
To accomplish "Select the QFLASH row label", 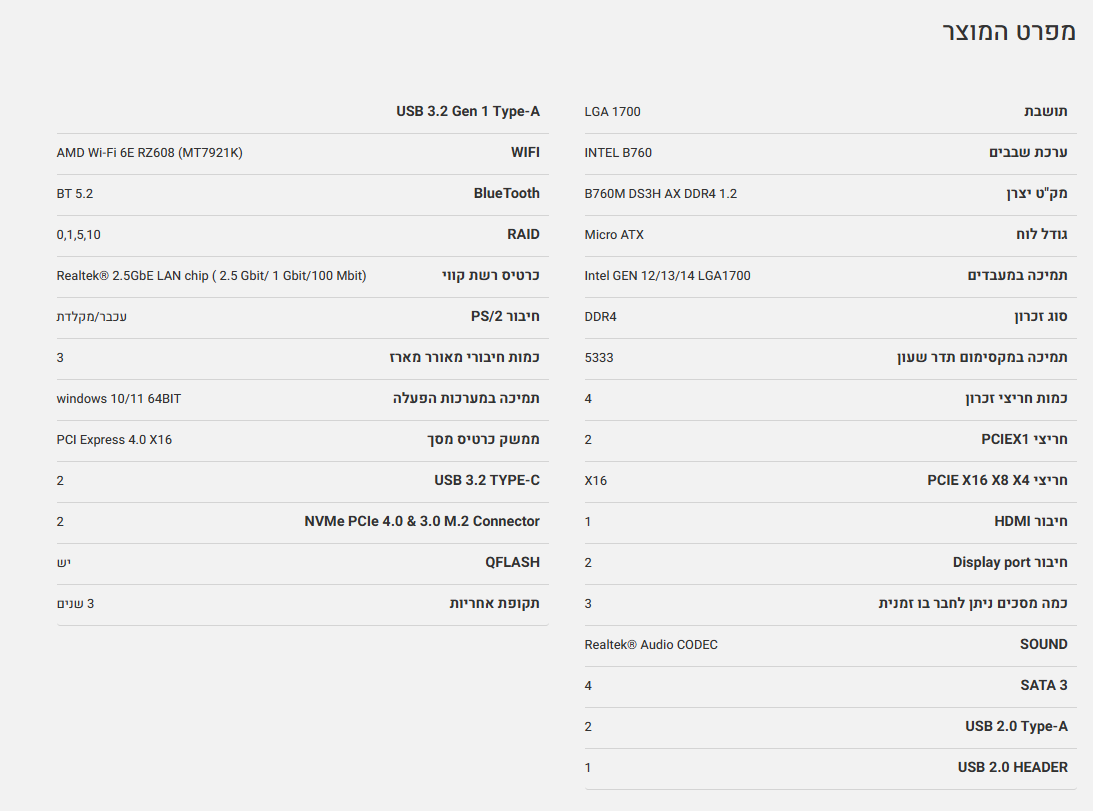I will pos(512,563).
